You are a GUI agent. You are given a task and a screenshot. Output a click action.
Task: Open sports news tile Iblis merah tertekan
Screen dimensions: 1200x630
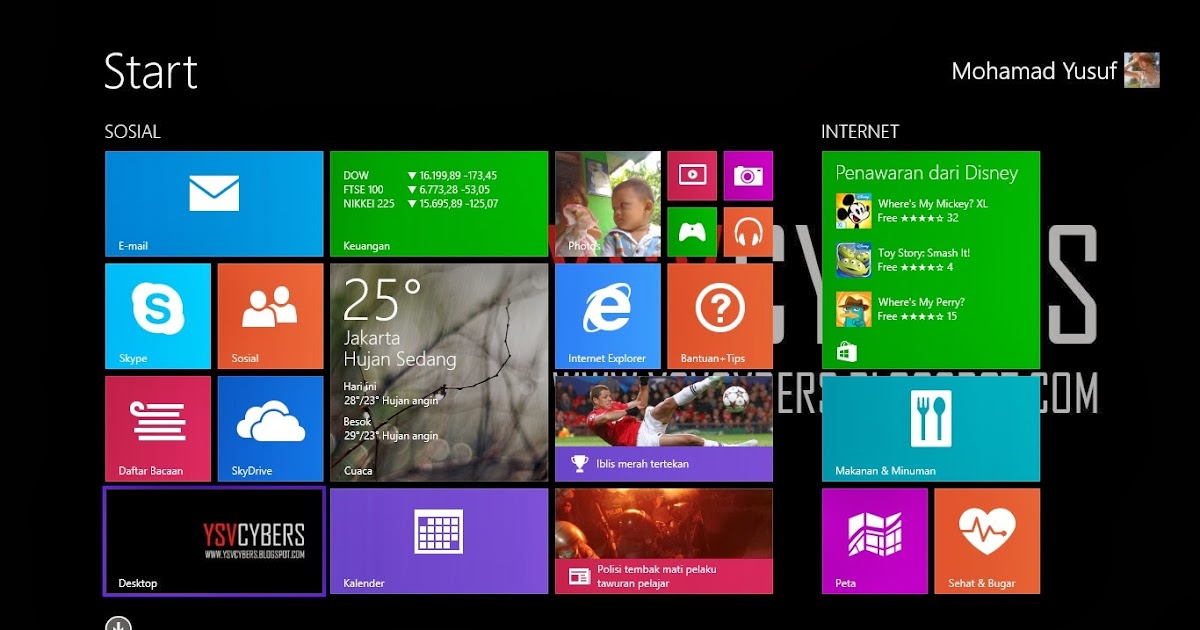pos(664,429)
